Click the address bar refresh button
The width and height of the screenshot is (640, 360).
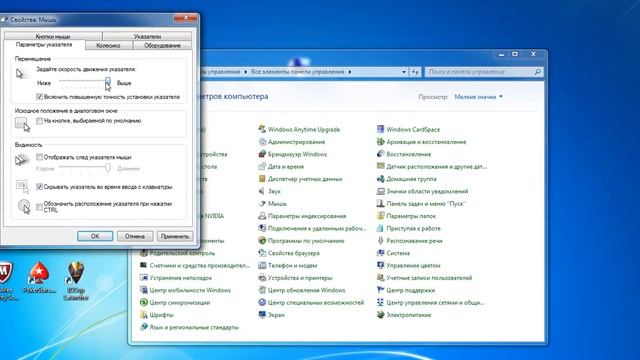(x=415, y=72)
